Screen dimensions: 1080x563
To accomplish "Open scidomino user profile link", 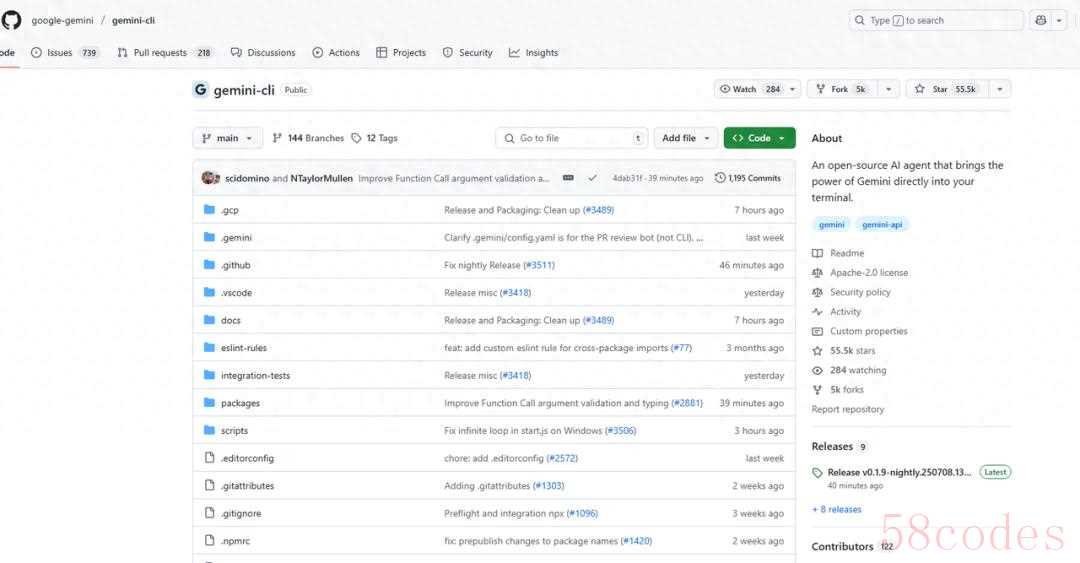I will 247,178.
